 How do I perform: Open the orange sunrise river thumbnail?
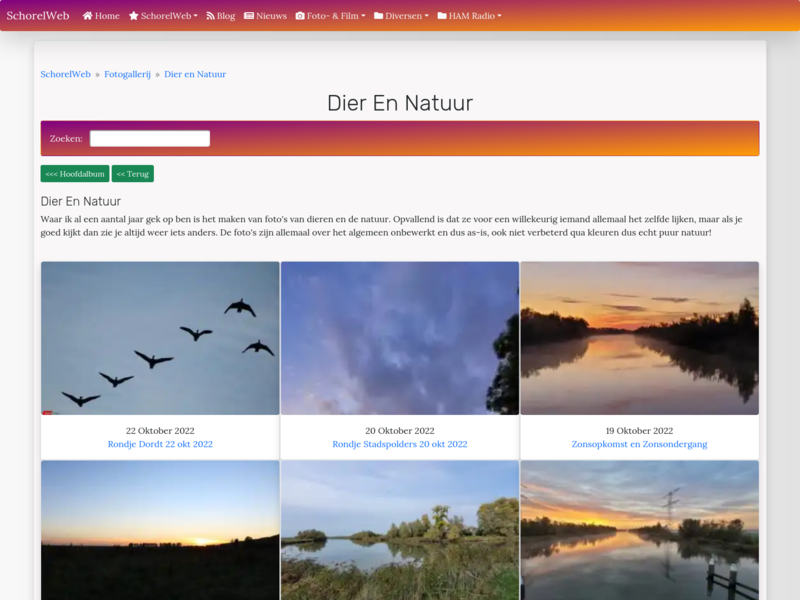(640, 338)
